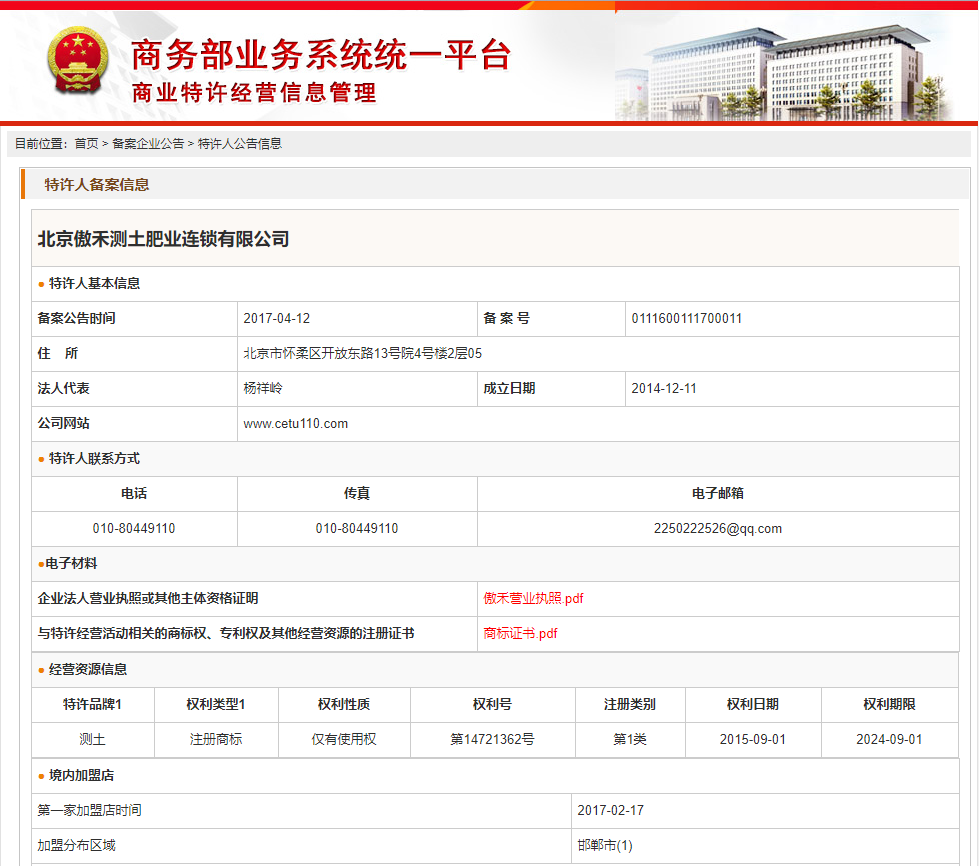The width and height of the screenshot is (979, 866).
Task: Select the 注册商标 rights type cell
Action: (216, 739)
